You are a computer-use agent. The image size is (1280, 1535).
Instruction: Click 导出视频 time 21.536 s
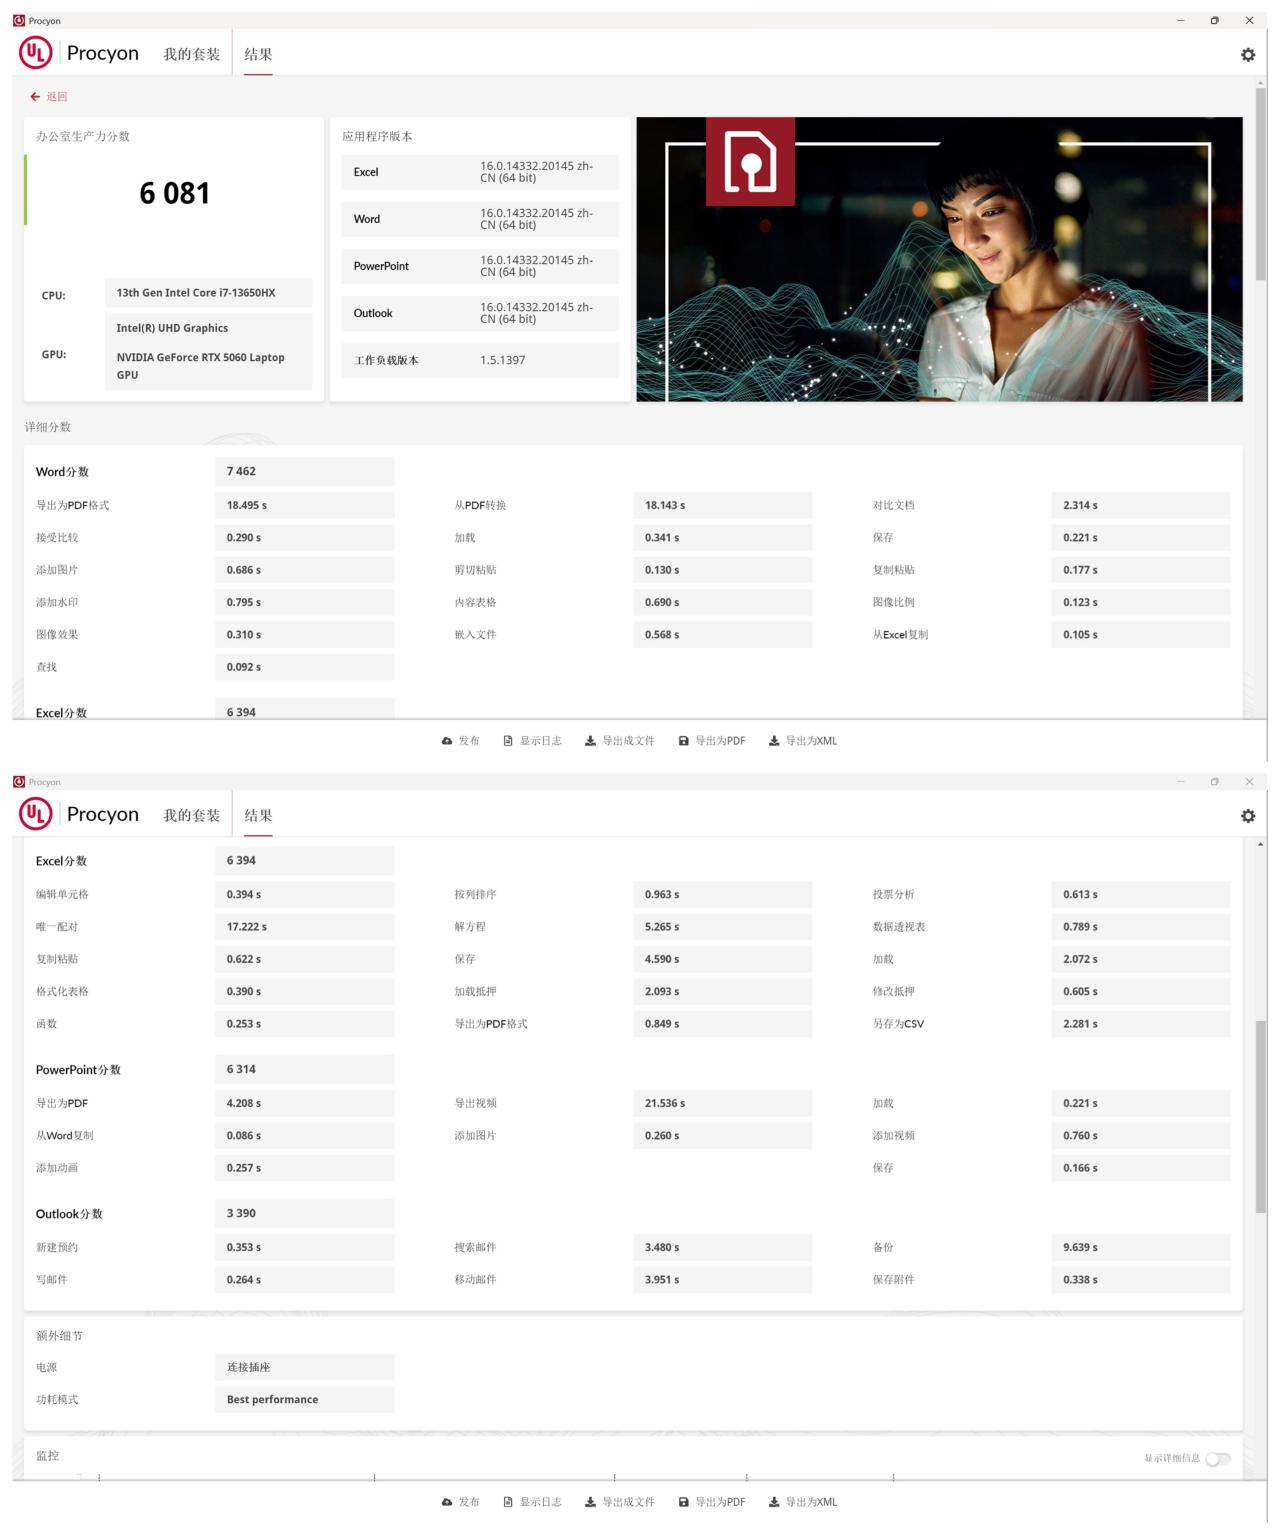[722, 1103]
